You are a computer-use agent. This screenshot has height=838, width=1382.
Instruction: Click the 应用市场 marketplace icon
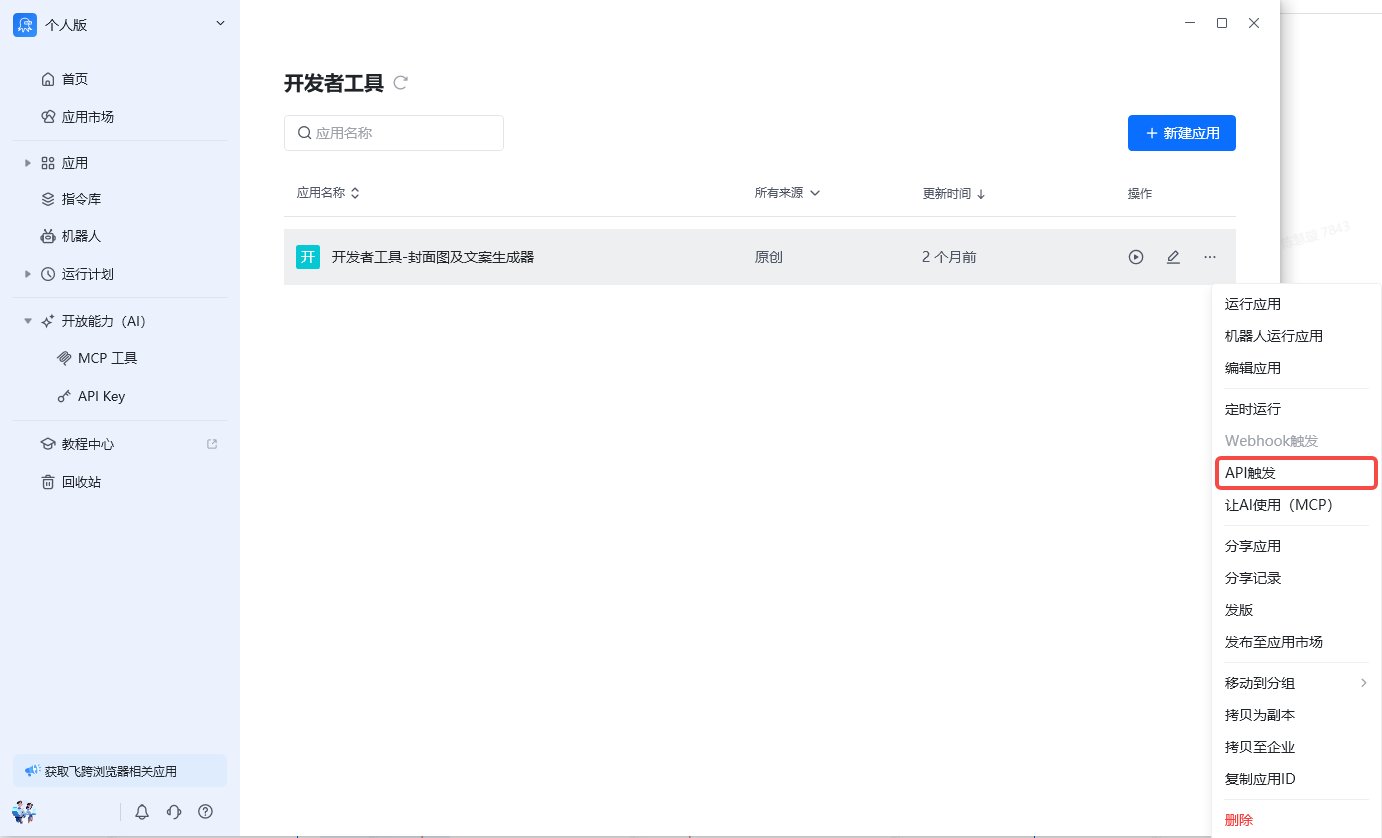pyautogui.click(x=47, y=117)
